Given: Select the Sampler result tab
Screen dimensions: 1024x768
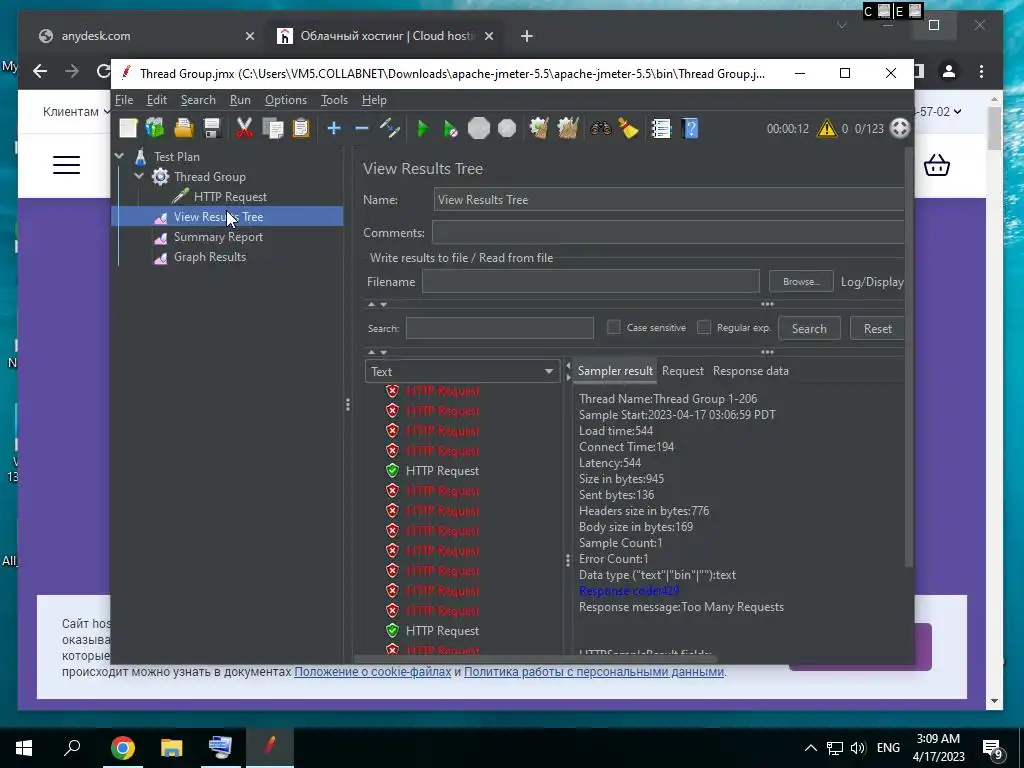Looking at the screenshot, I should tap(615, 371).
